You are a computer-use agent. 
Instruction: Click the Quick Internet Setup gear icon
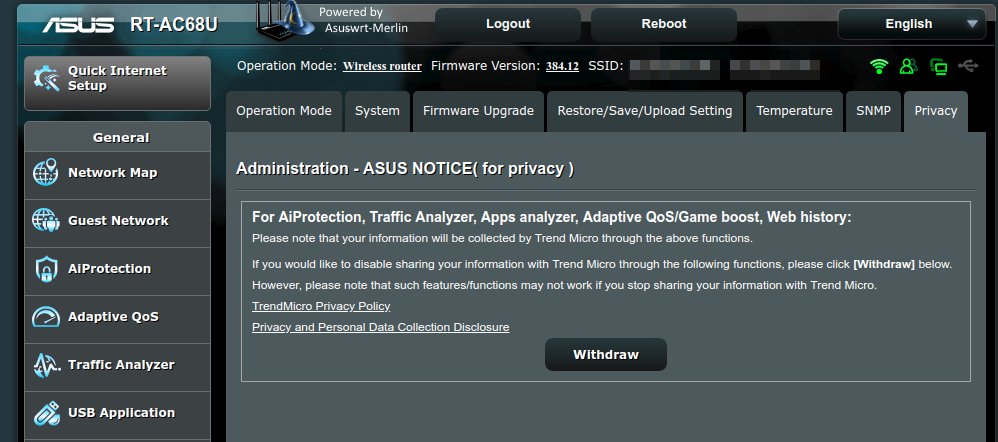coord(46,78)
